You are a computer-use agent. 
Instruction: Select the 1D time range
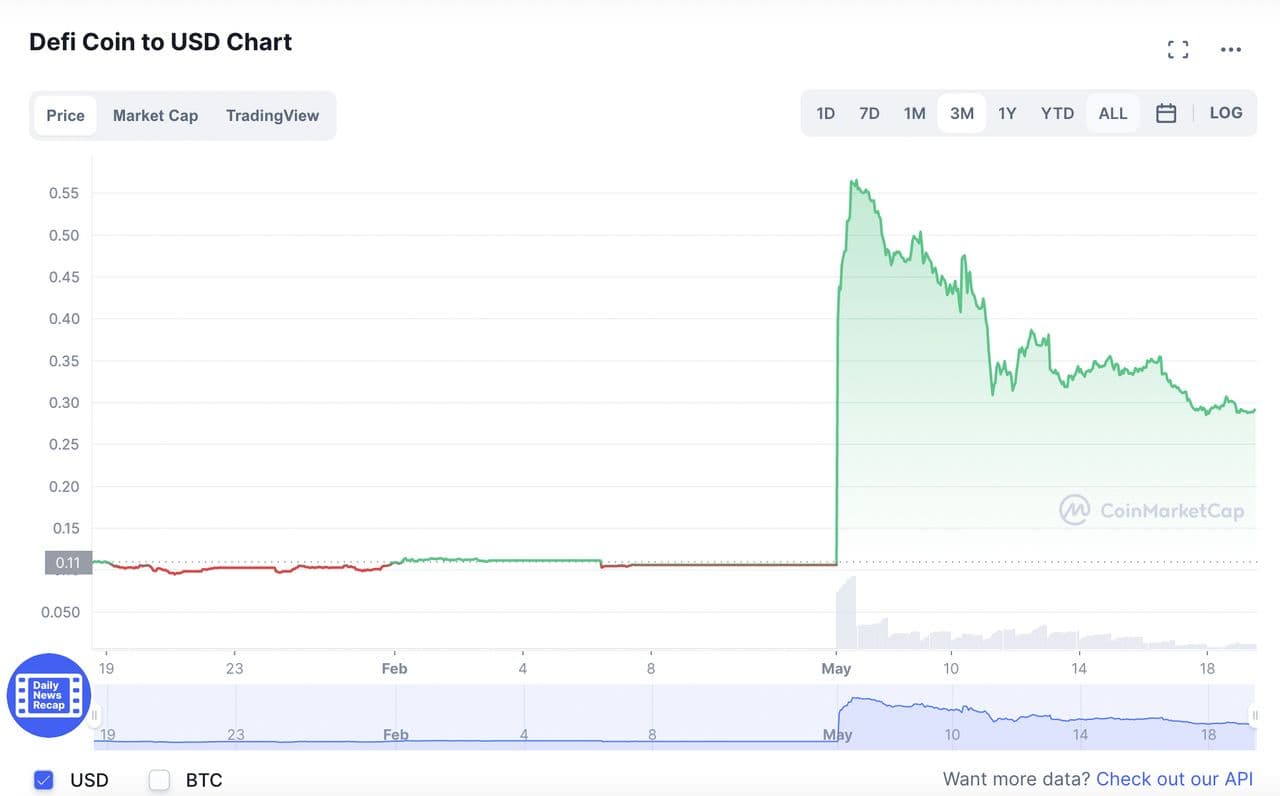[x=825, y=114]
